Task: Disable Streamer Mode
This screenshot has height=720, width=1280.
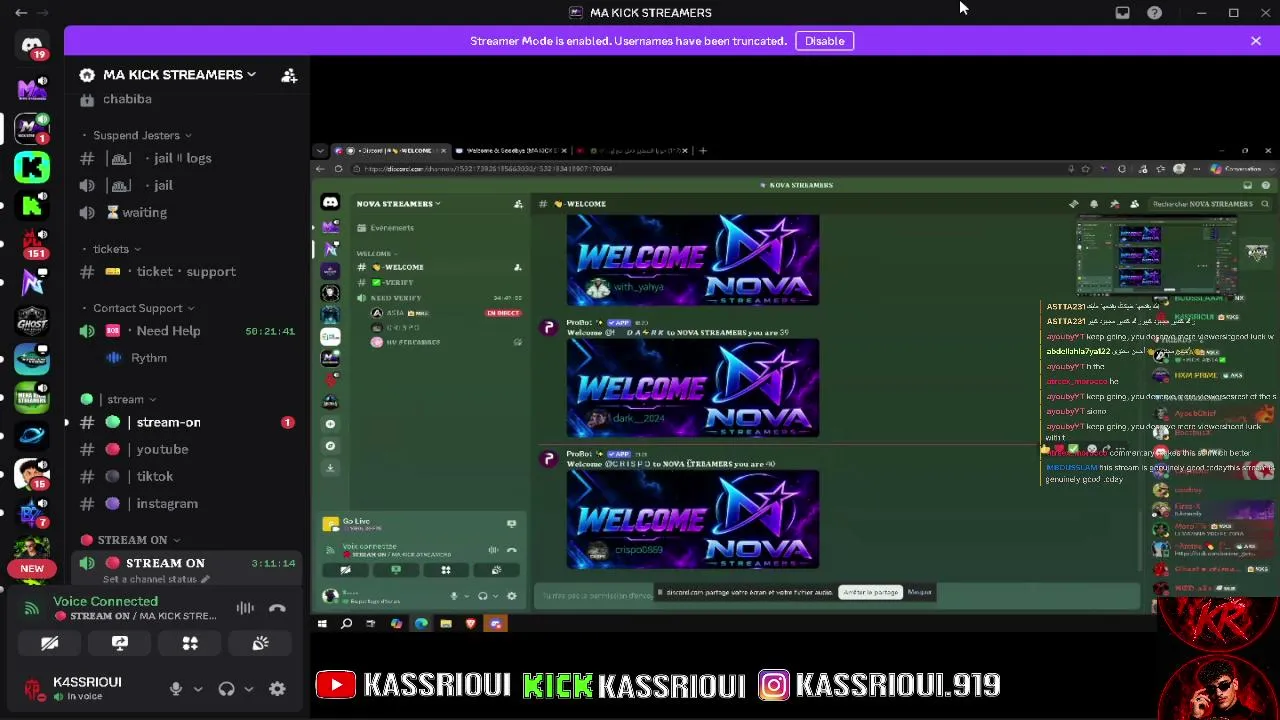Action: pyautogui.click(x=825, y=41)
